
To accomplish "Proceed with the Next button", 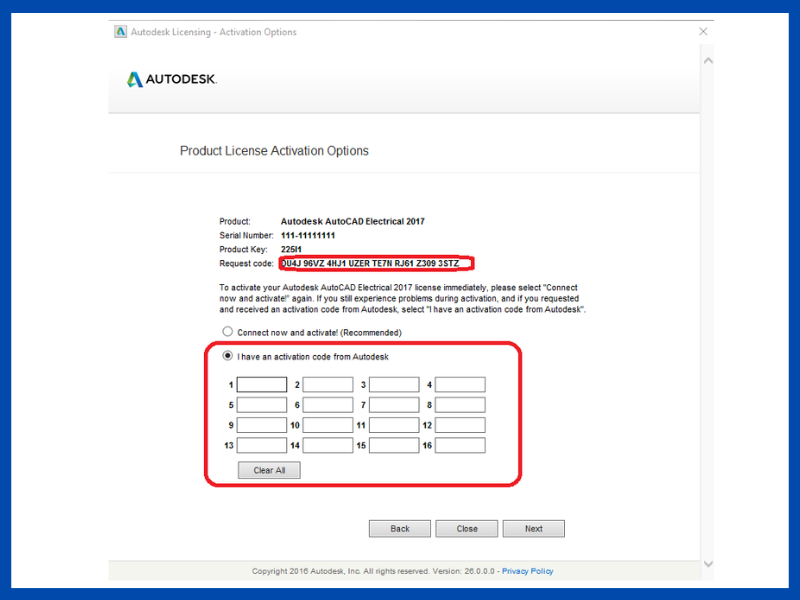I will [x=533, y=529].
